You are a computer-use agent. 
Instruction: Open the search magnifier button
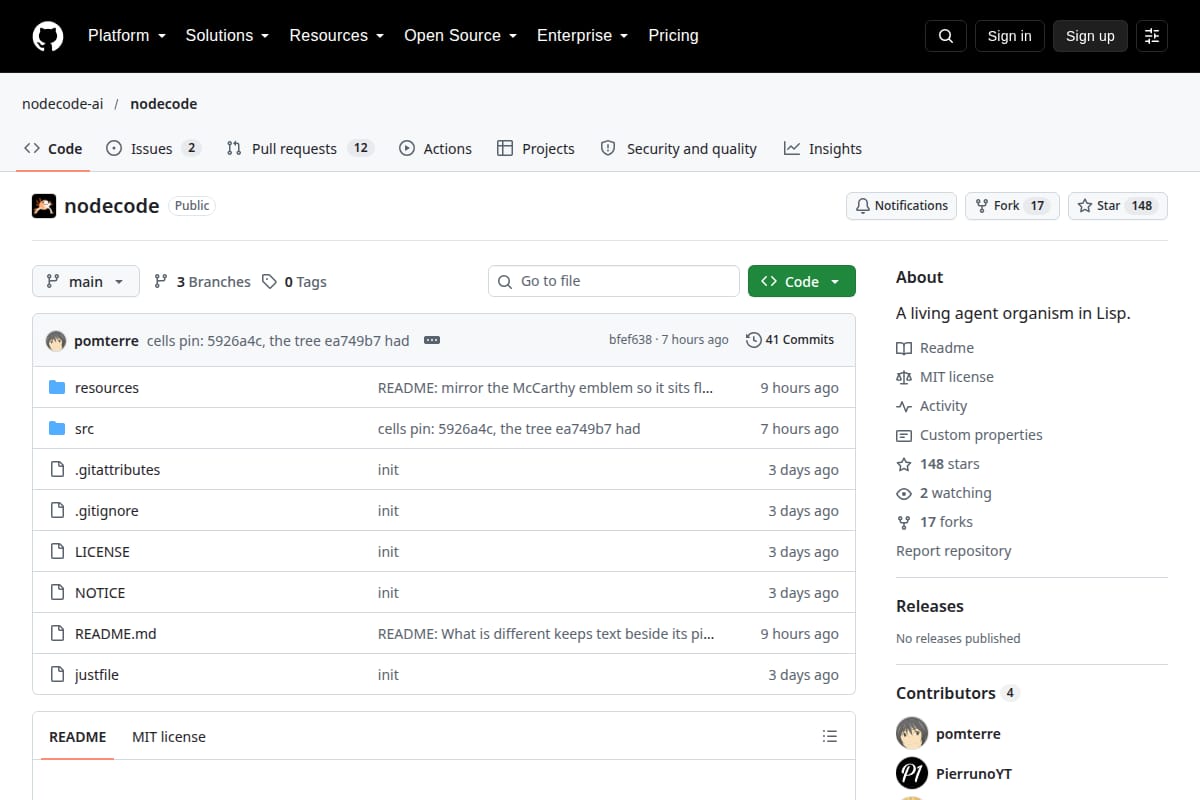(946, 36)
